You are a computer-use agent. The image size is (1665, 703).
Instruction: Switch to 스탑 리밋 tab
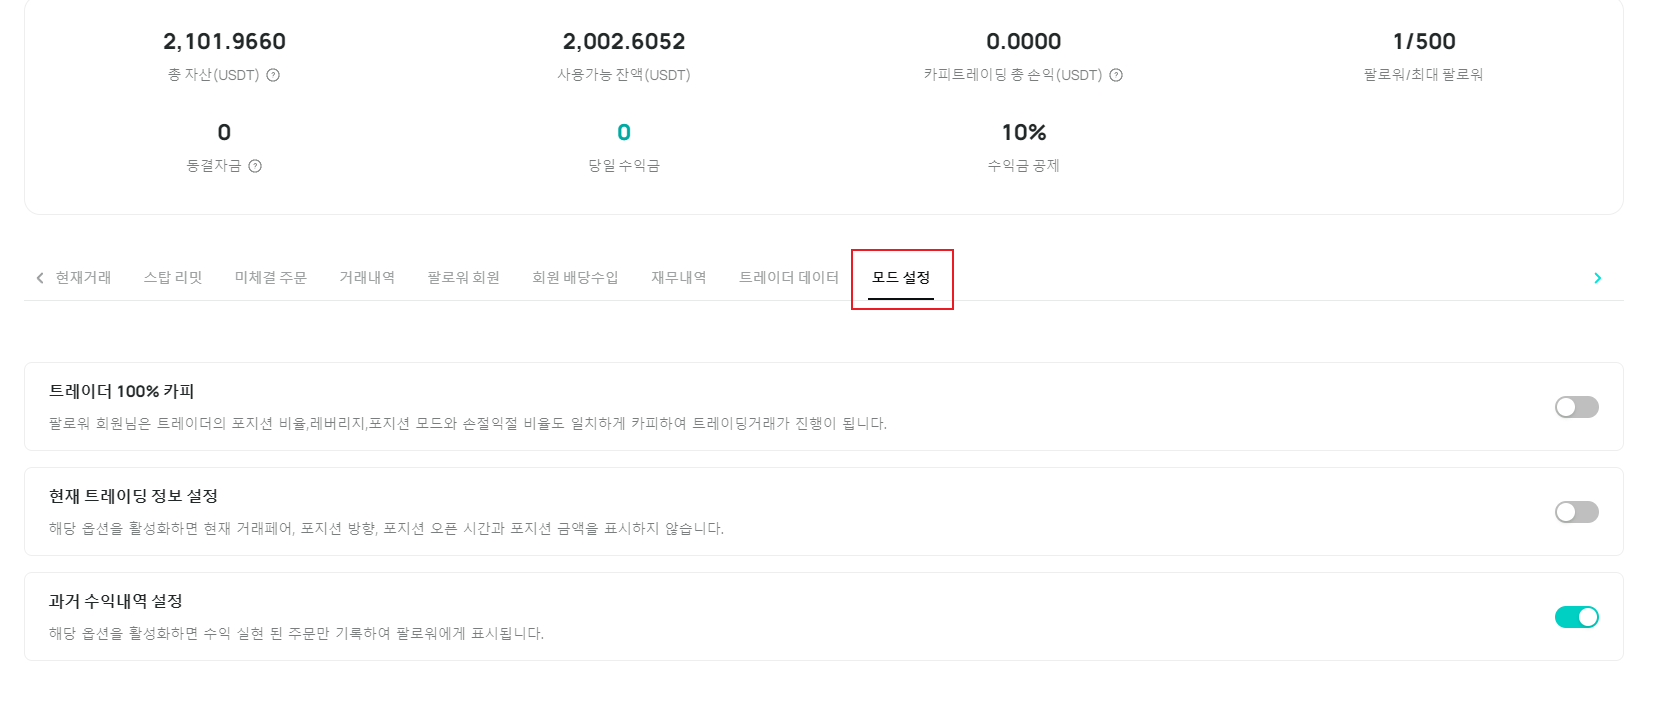click(x=173, y=277)
